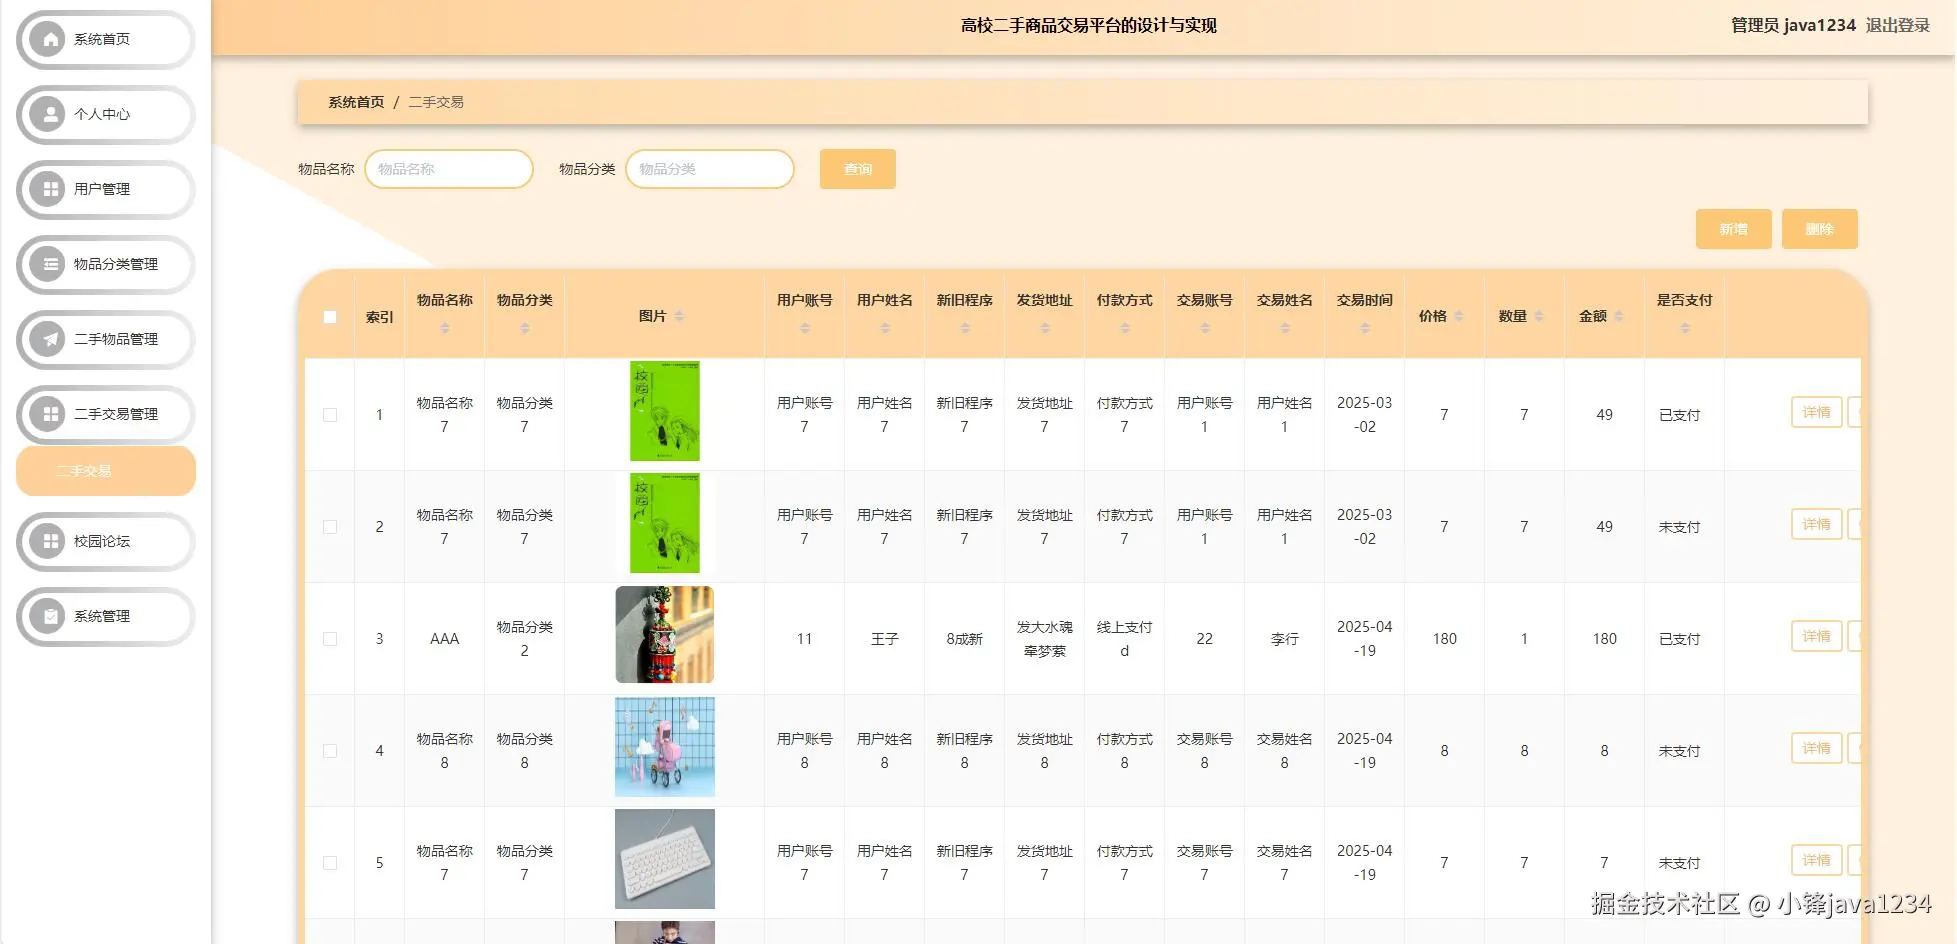The width and height of the screenshot is (1957, 944).
Task: Sort table by 发货地址 column arrows
Action: pos(1045,328)
